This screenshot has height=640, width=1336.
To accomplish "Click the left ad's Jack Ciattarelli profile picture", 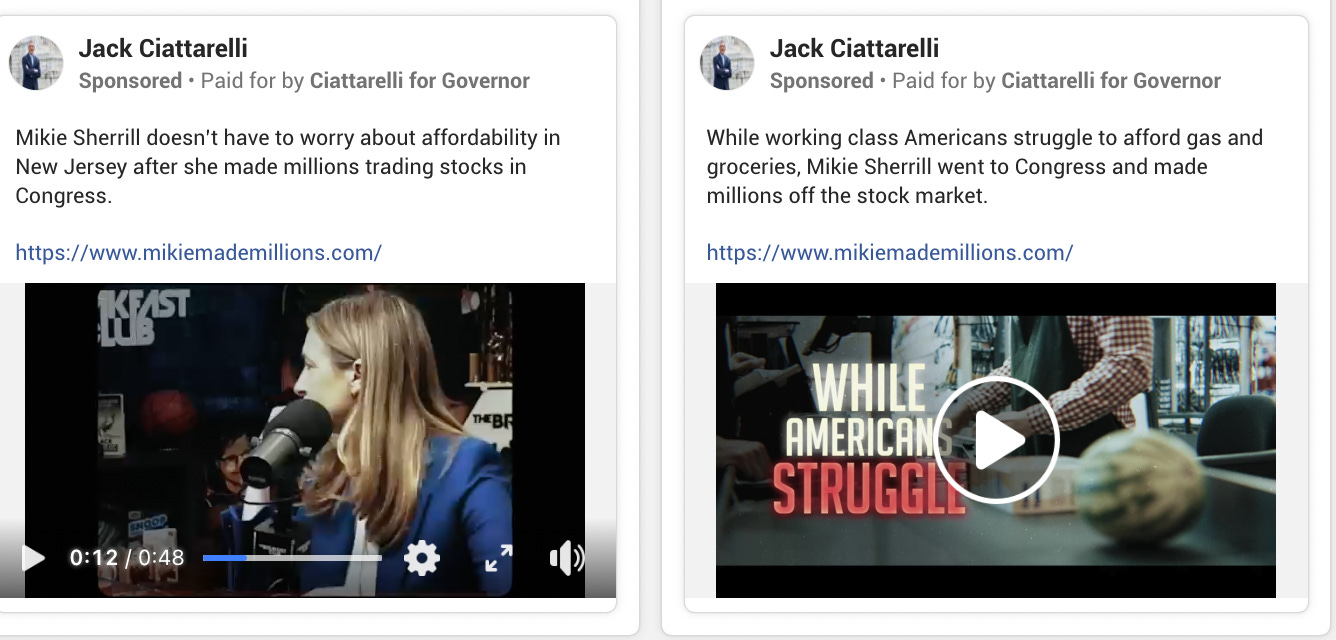I will (x=36, y=63).
